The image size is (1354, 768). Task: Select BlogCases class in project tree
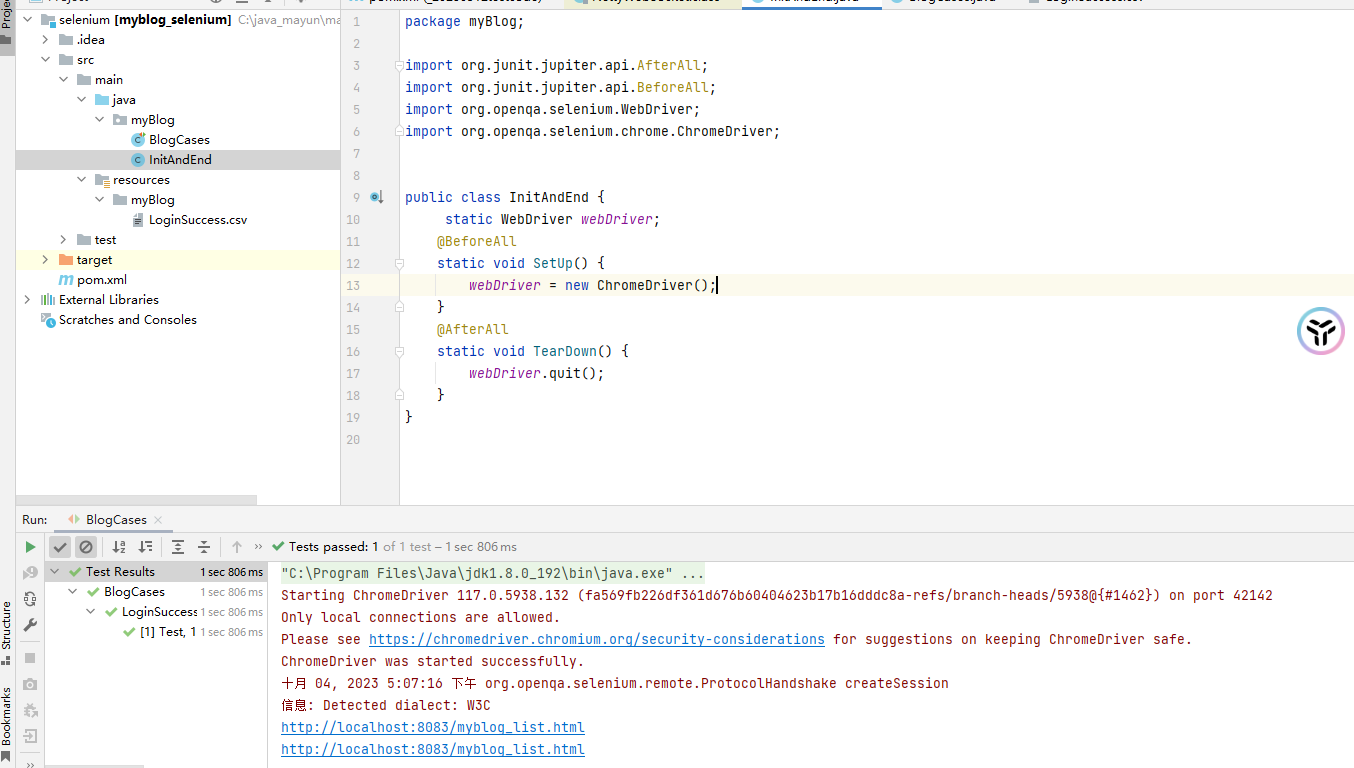click(x=178, y=140)
